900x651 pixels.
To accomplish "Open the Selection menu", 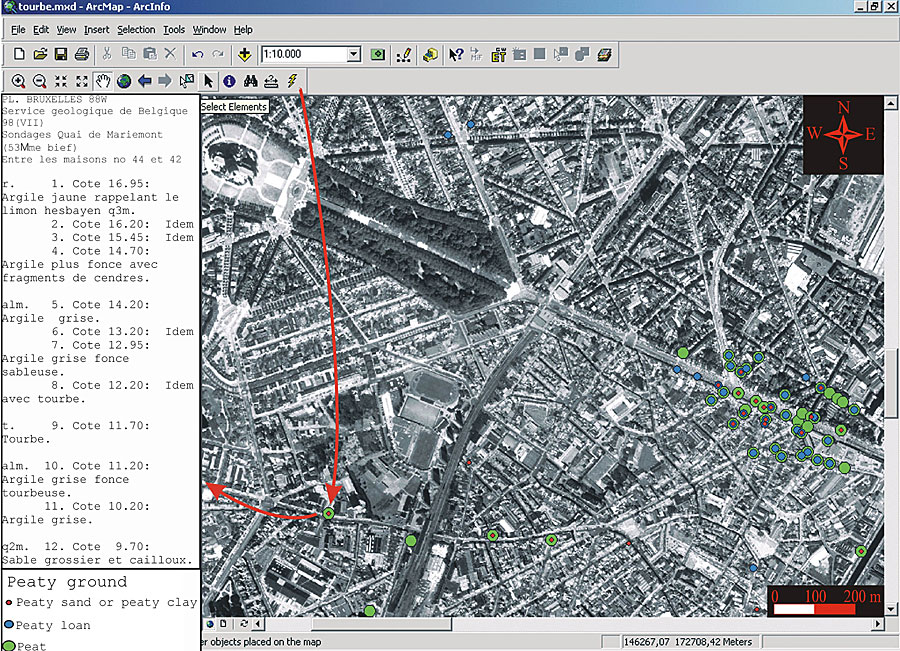I will pos(136,30).
